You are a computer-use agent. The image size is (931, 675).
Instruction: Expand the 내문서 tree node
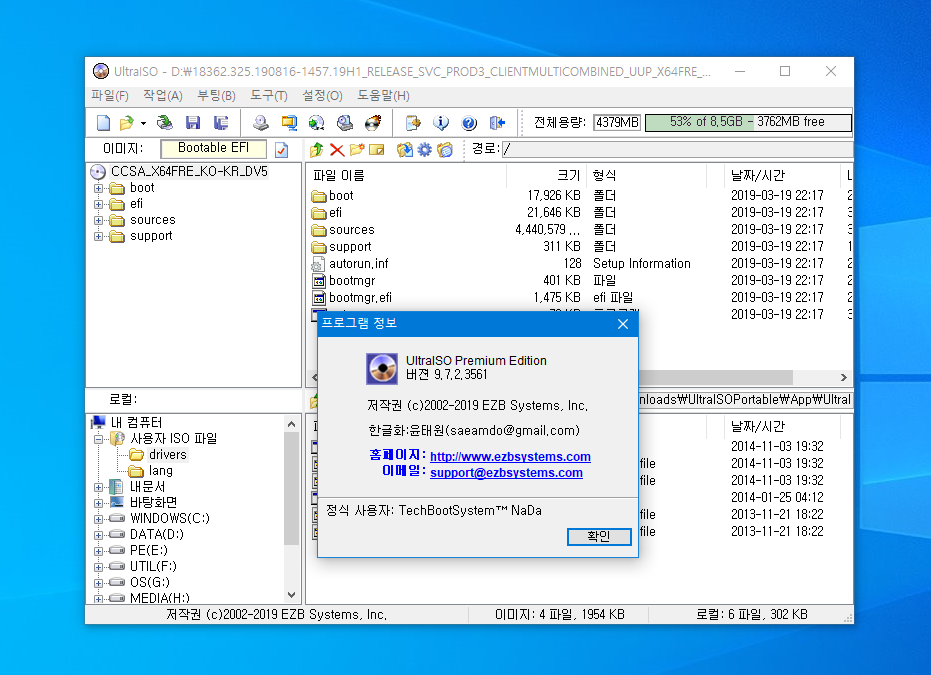point(99,487)
